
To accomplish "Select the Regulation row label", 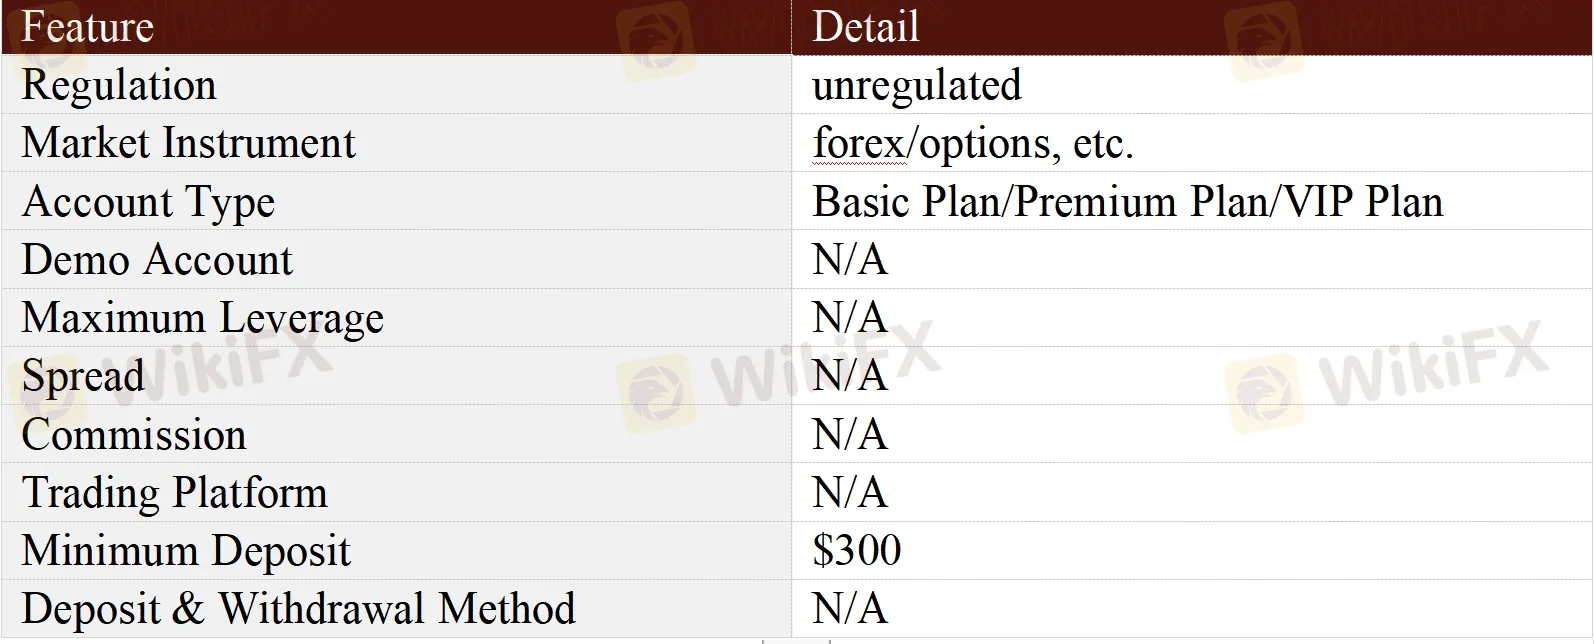I will pyautogui.click(x=119, y=85).
